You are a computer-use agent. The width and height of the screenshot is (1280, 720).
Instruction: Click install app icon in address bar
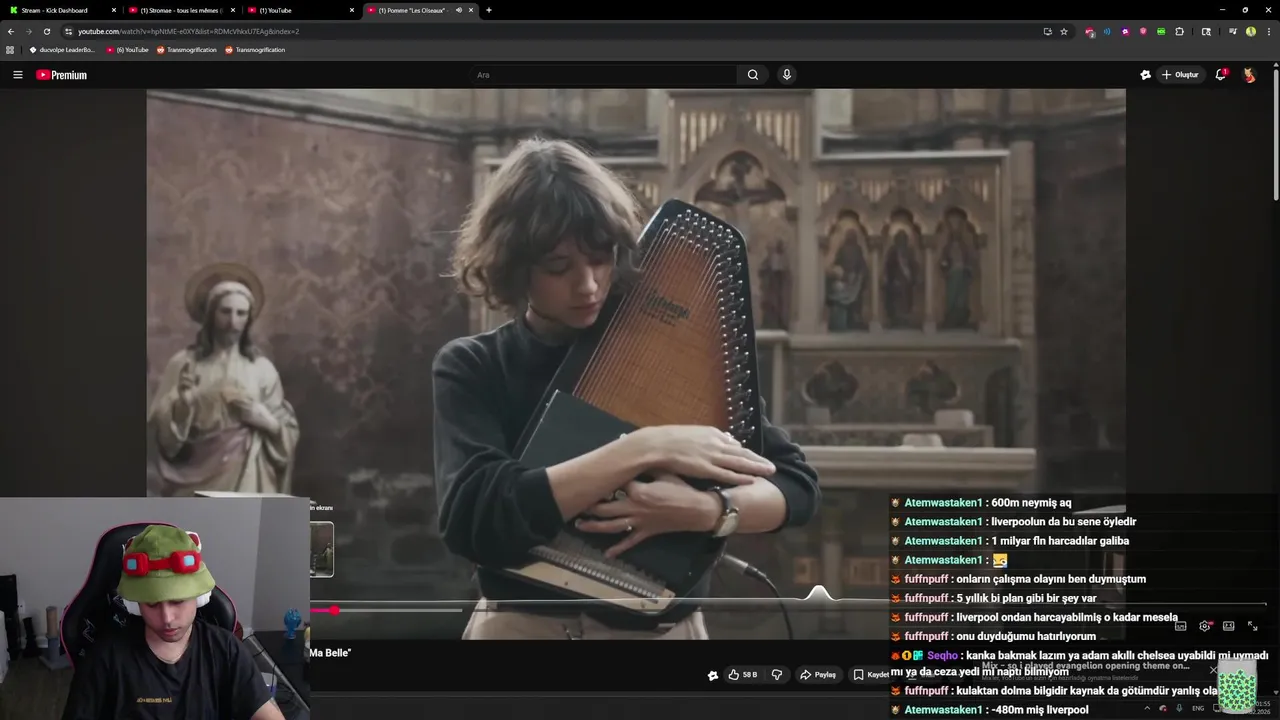(1047, 31)
